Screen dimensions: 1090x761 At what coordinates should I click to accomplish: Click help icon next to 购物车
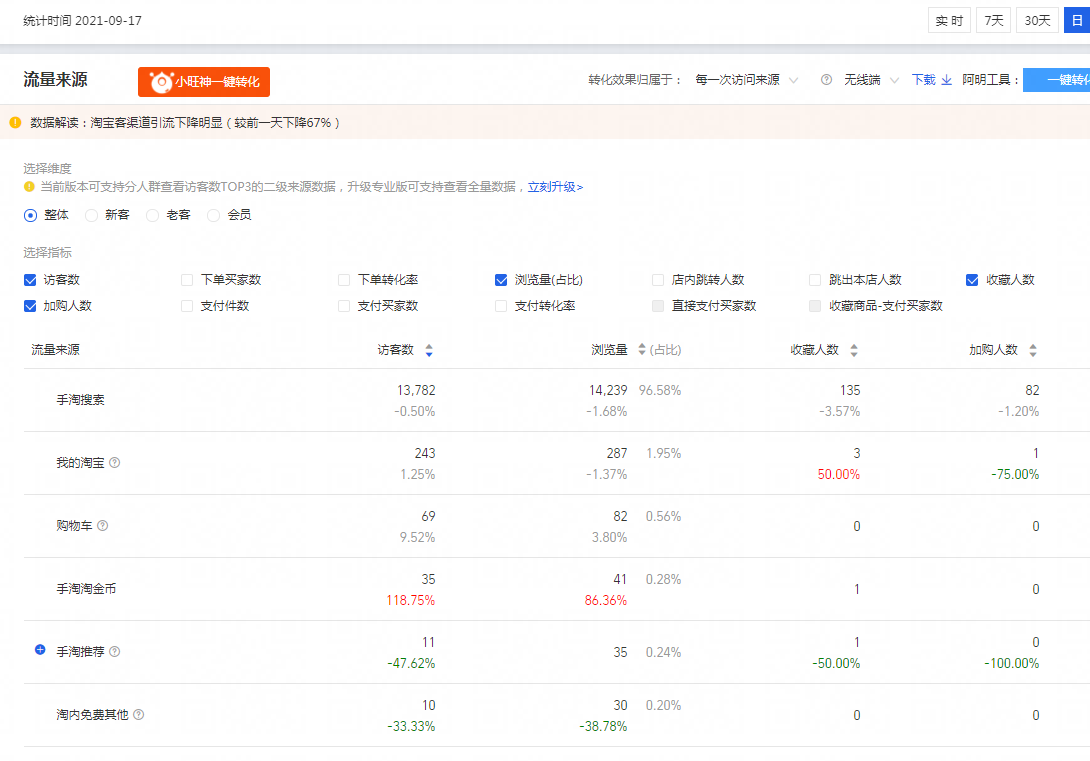103,525
